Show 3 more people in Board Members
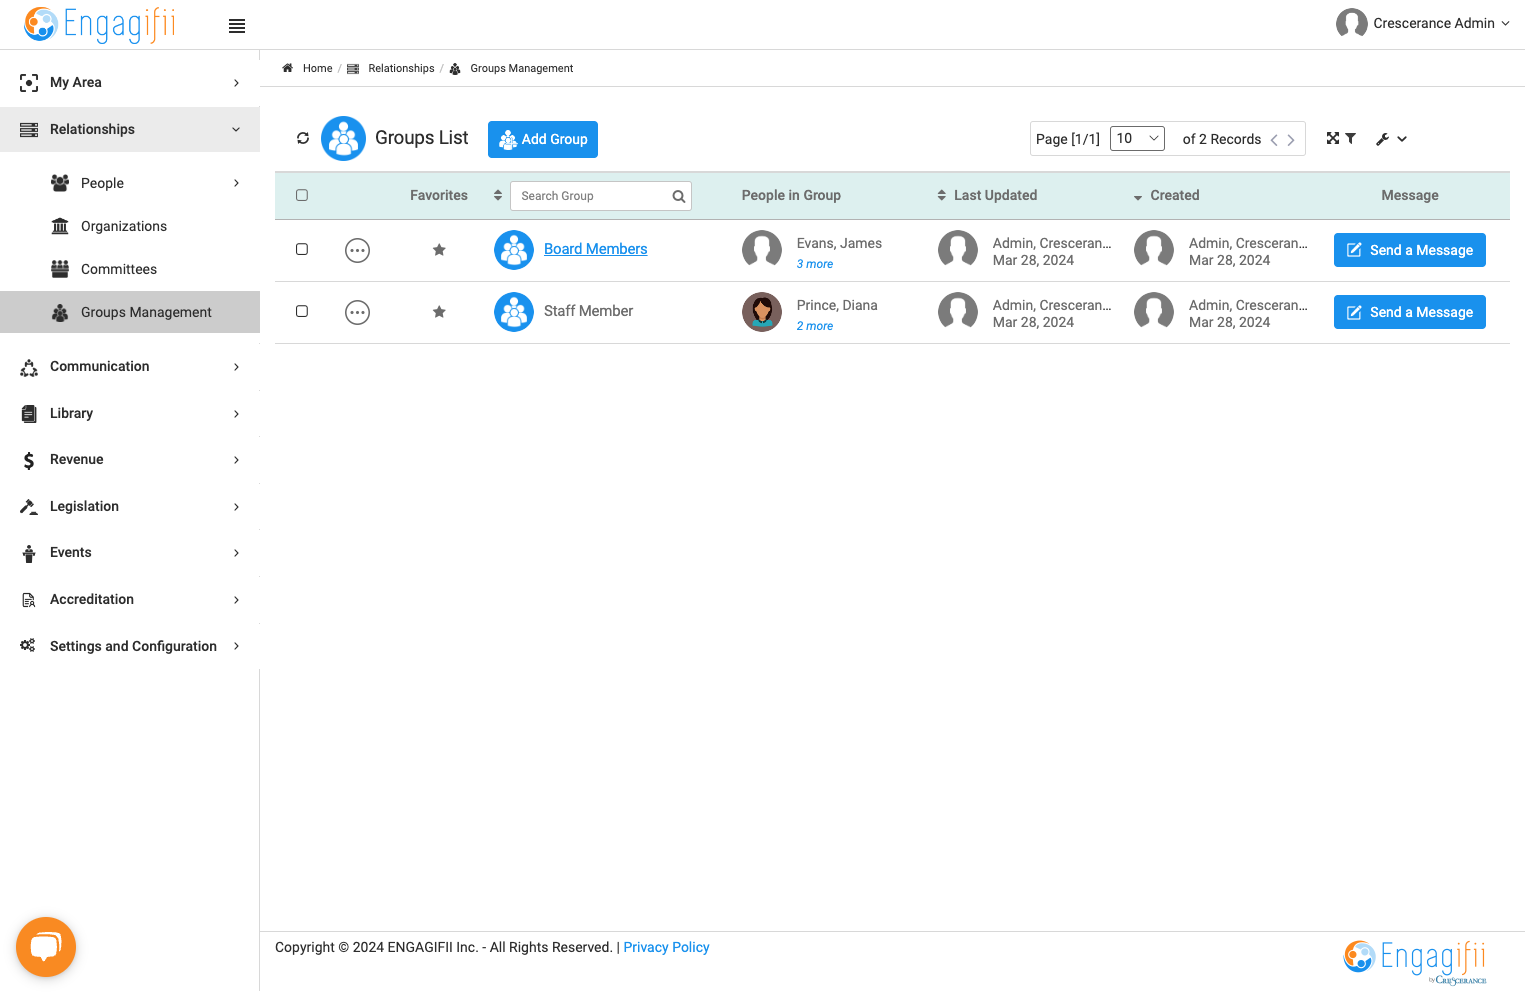The height and width of the screenshot is (993, 1525). [815, 264]
